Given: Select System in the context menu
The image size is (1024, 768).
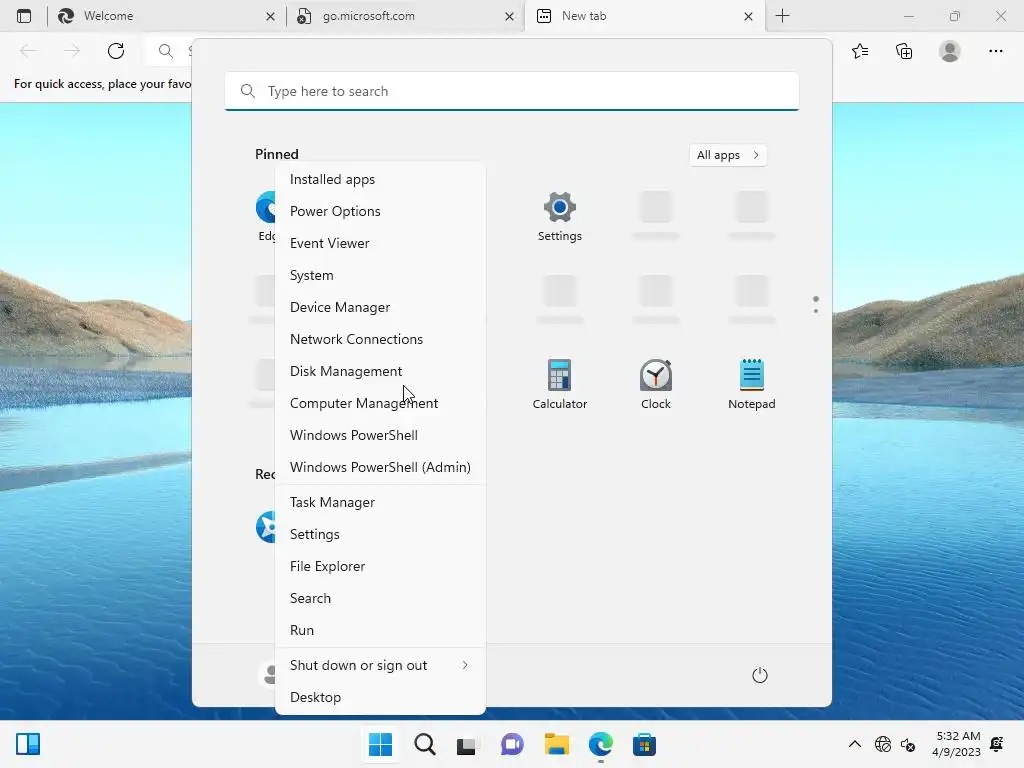Looking at the screenshot, I should (x=380, y=275).
